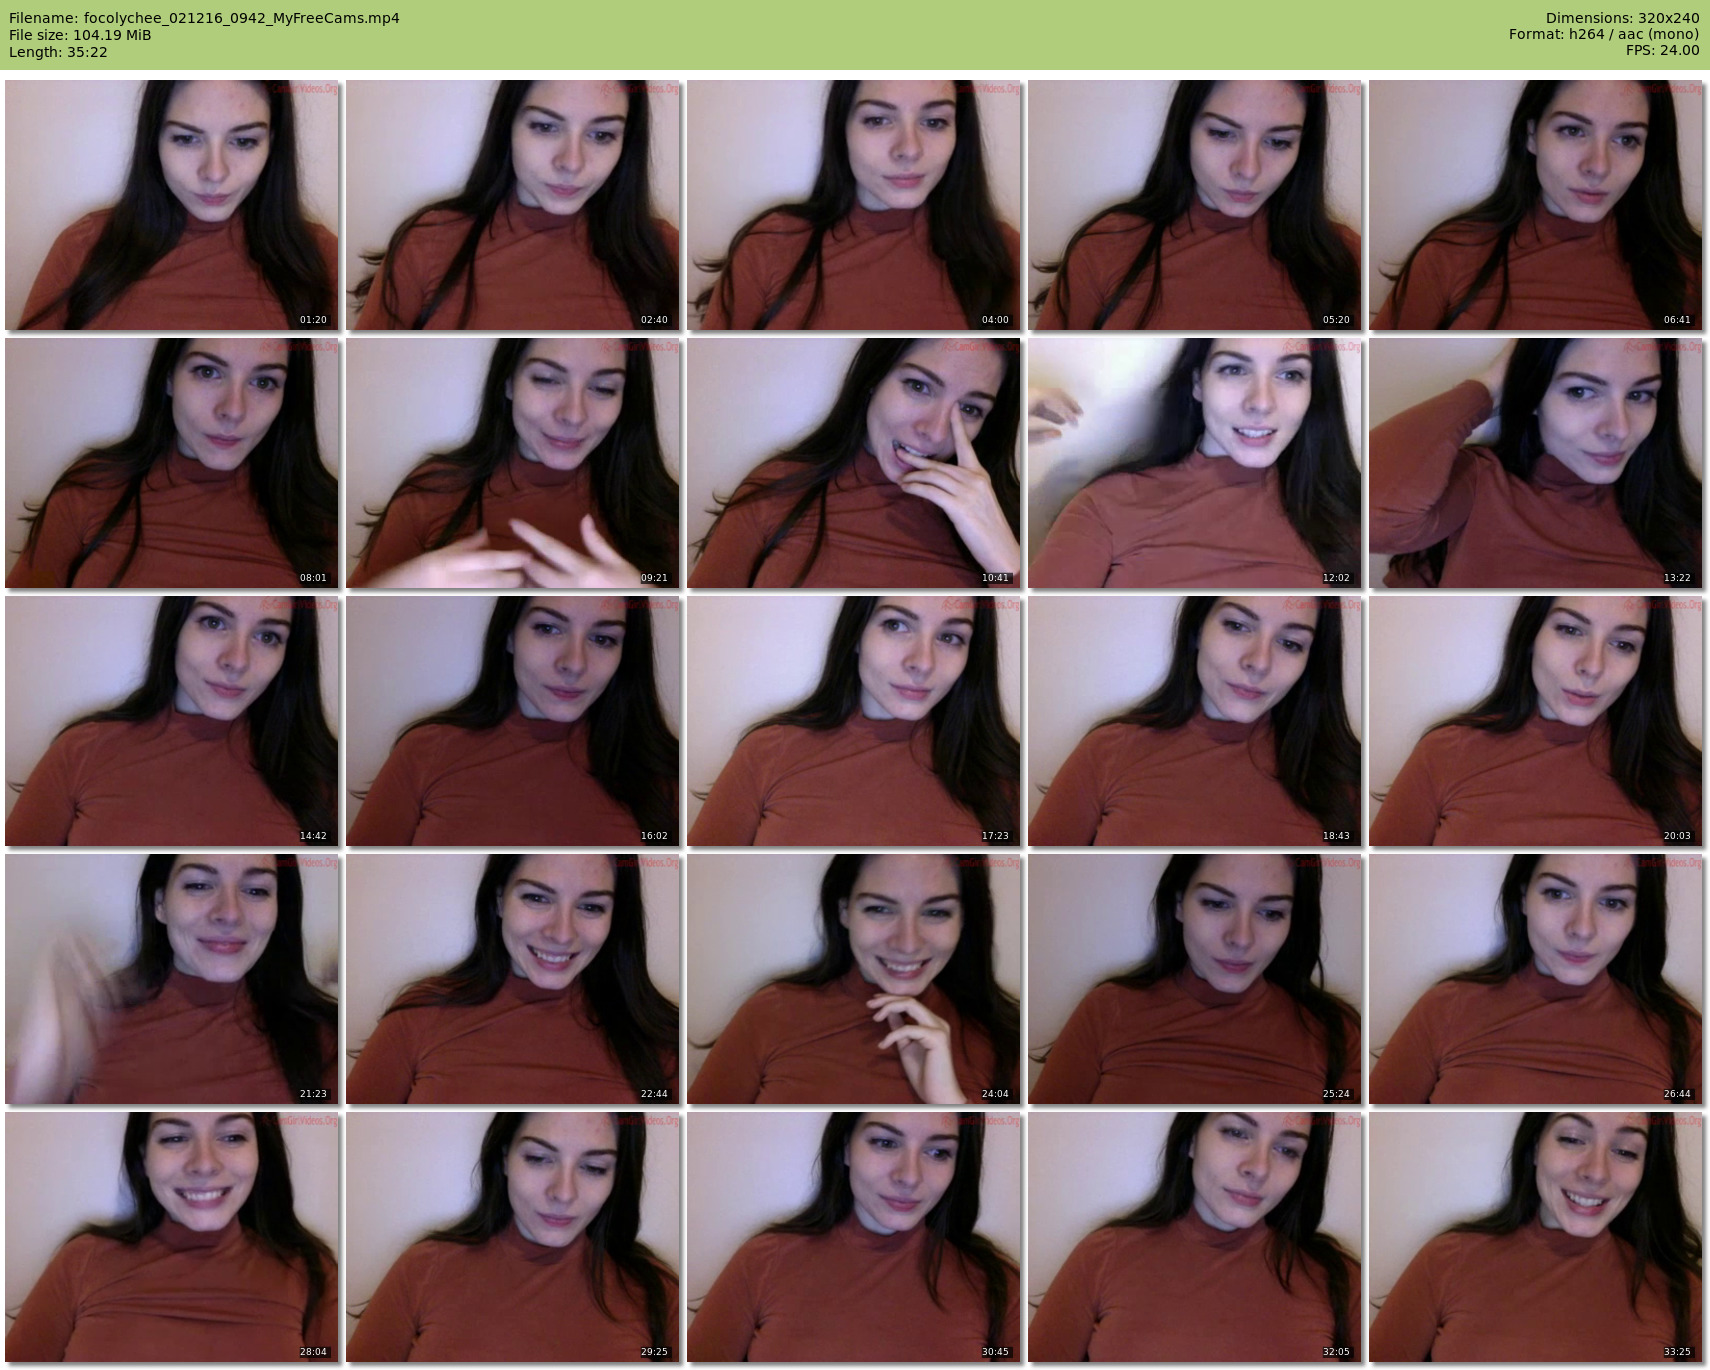Open the 26:44 frame thumbnail

[x=1536, y=979]
